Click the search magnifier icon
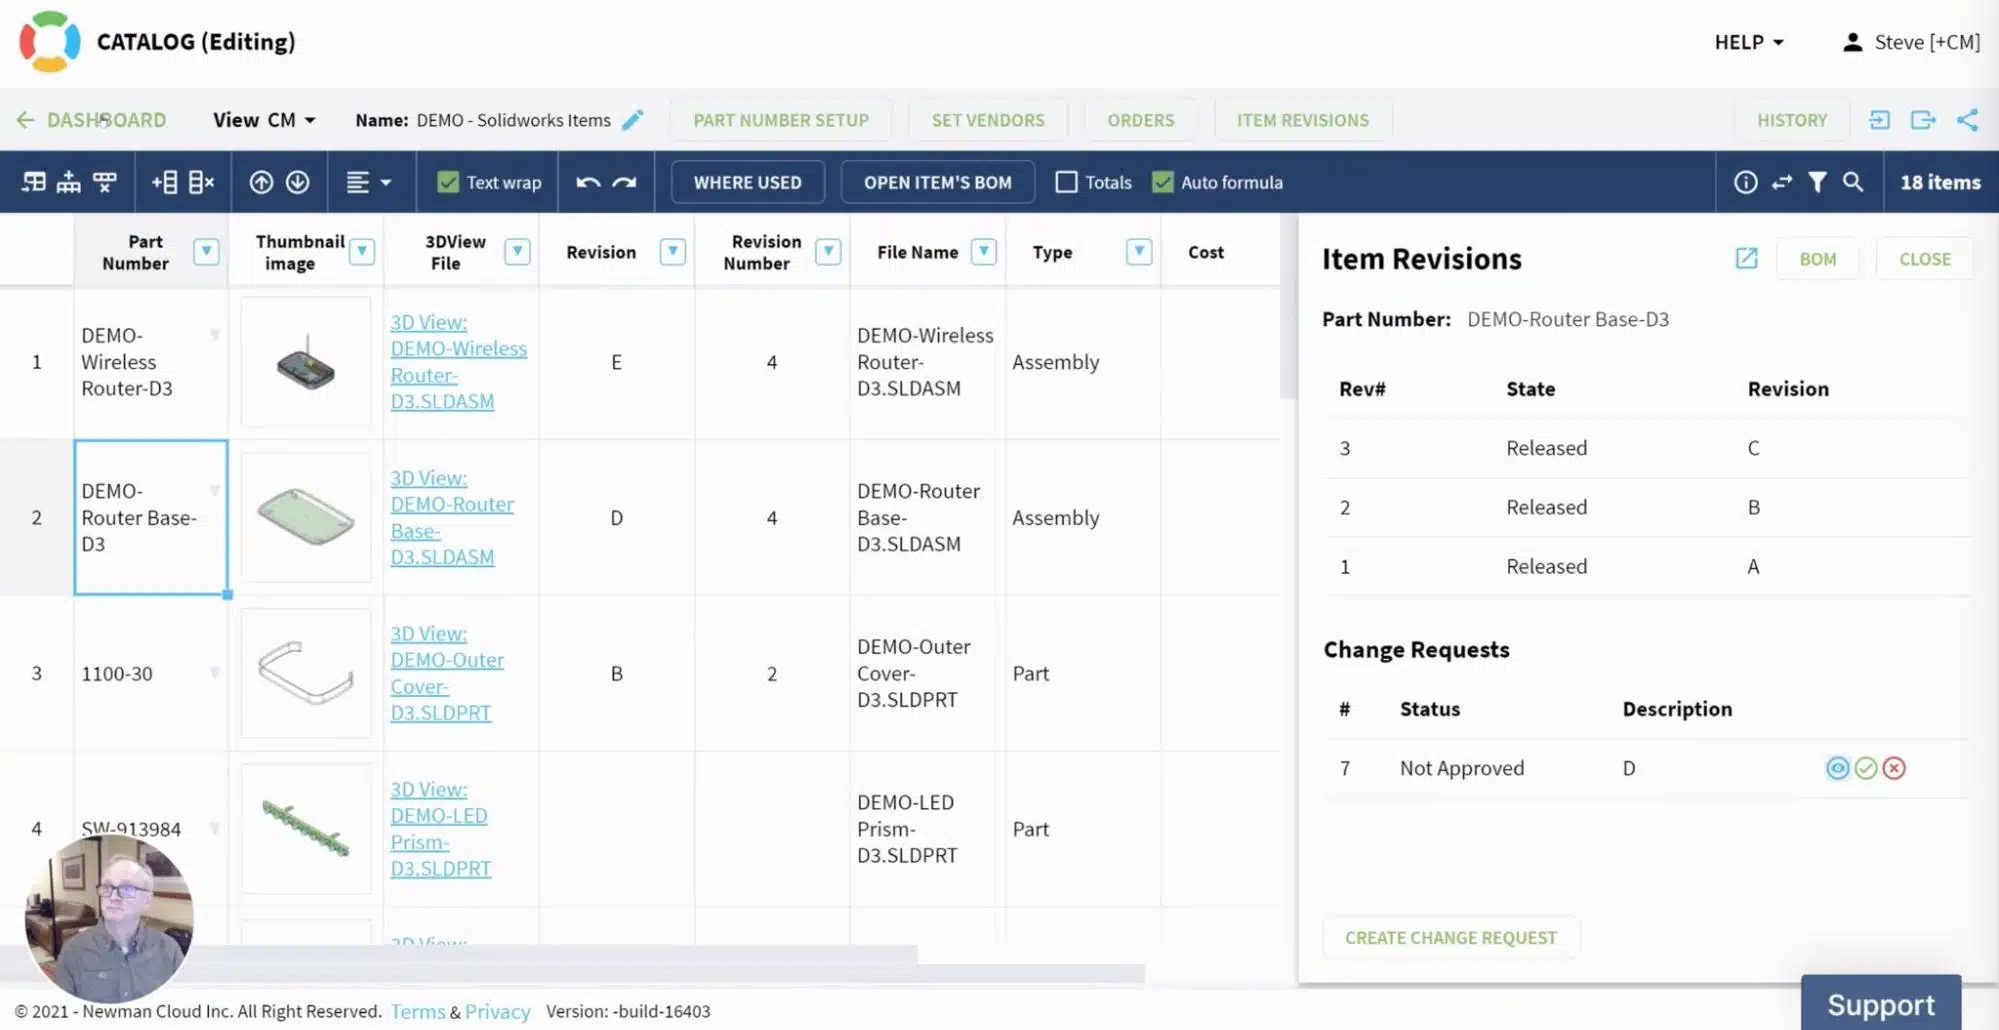The image size is (1999, 1030). pyautogui.click(x=1853, y=182)
